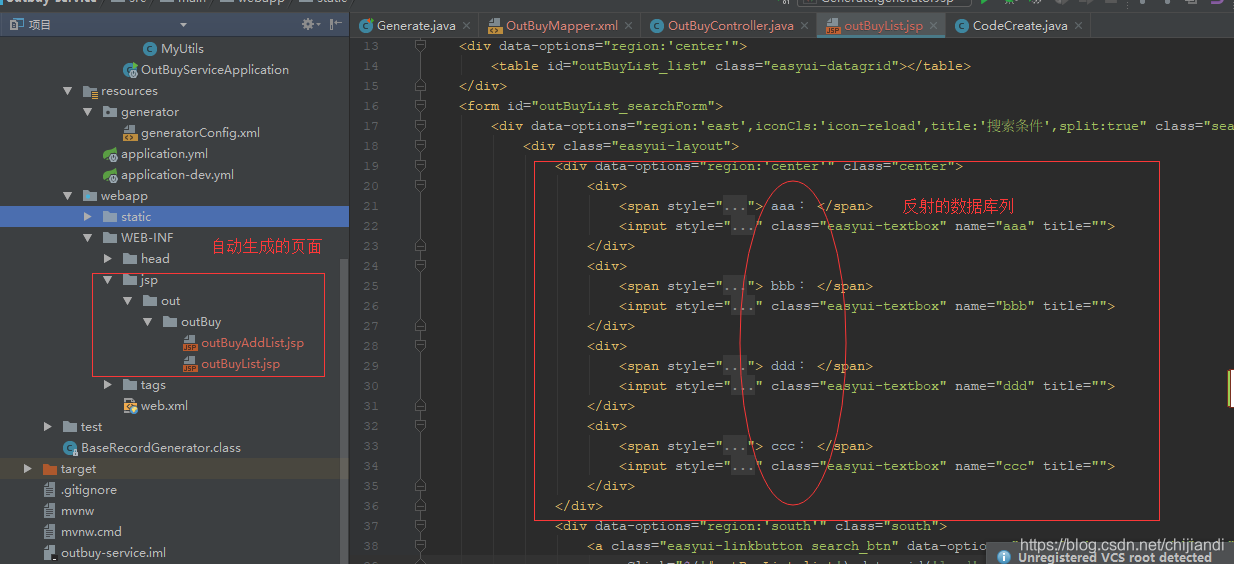The image size is (1234, 564).
Task: Expand the static folder
Action: tap(89, 217)
